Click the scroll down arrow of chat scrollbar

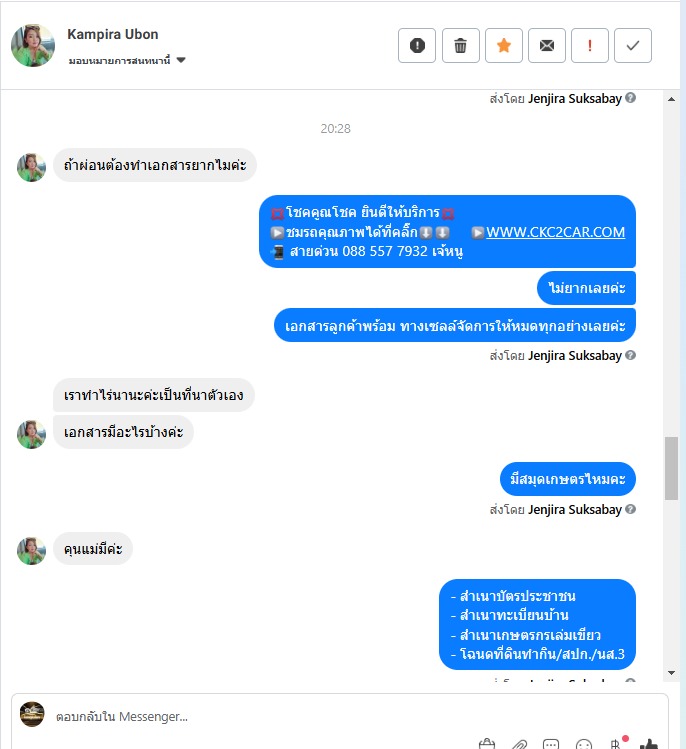tap(671, 673)
